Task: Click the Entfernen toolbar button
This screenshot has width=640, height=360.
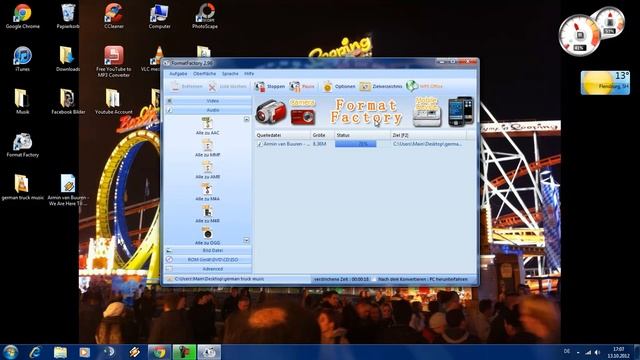Action: pos(186,86)
